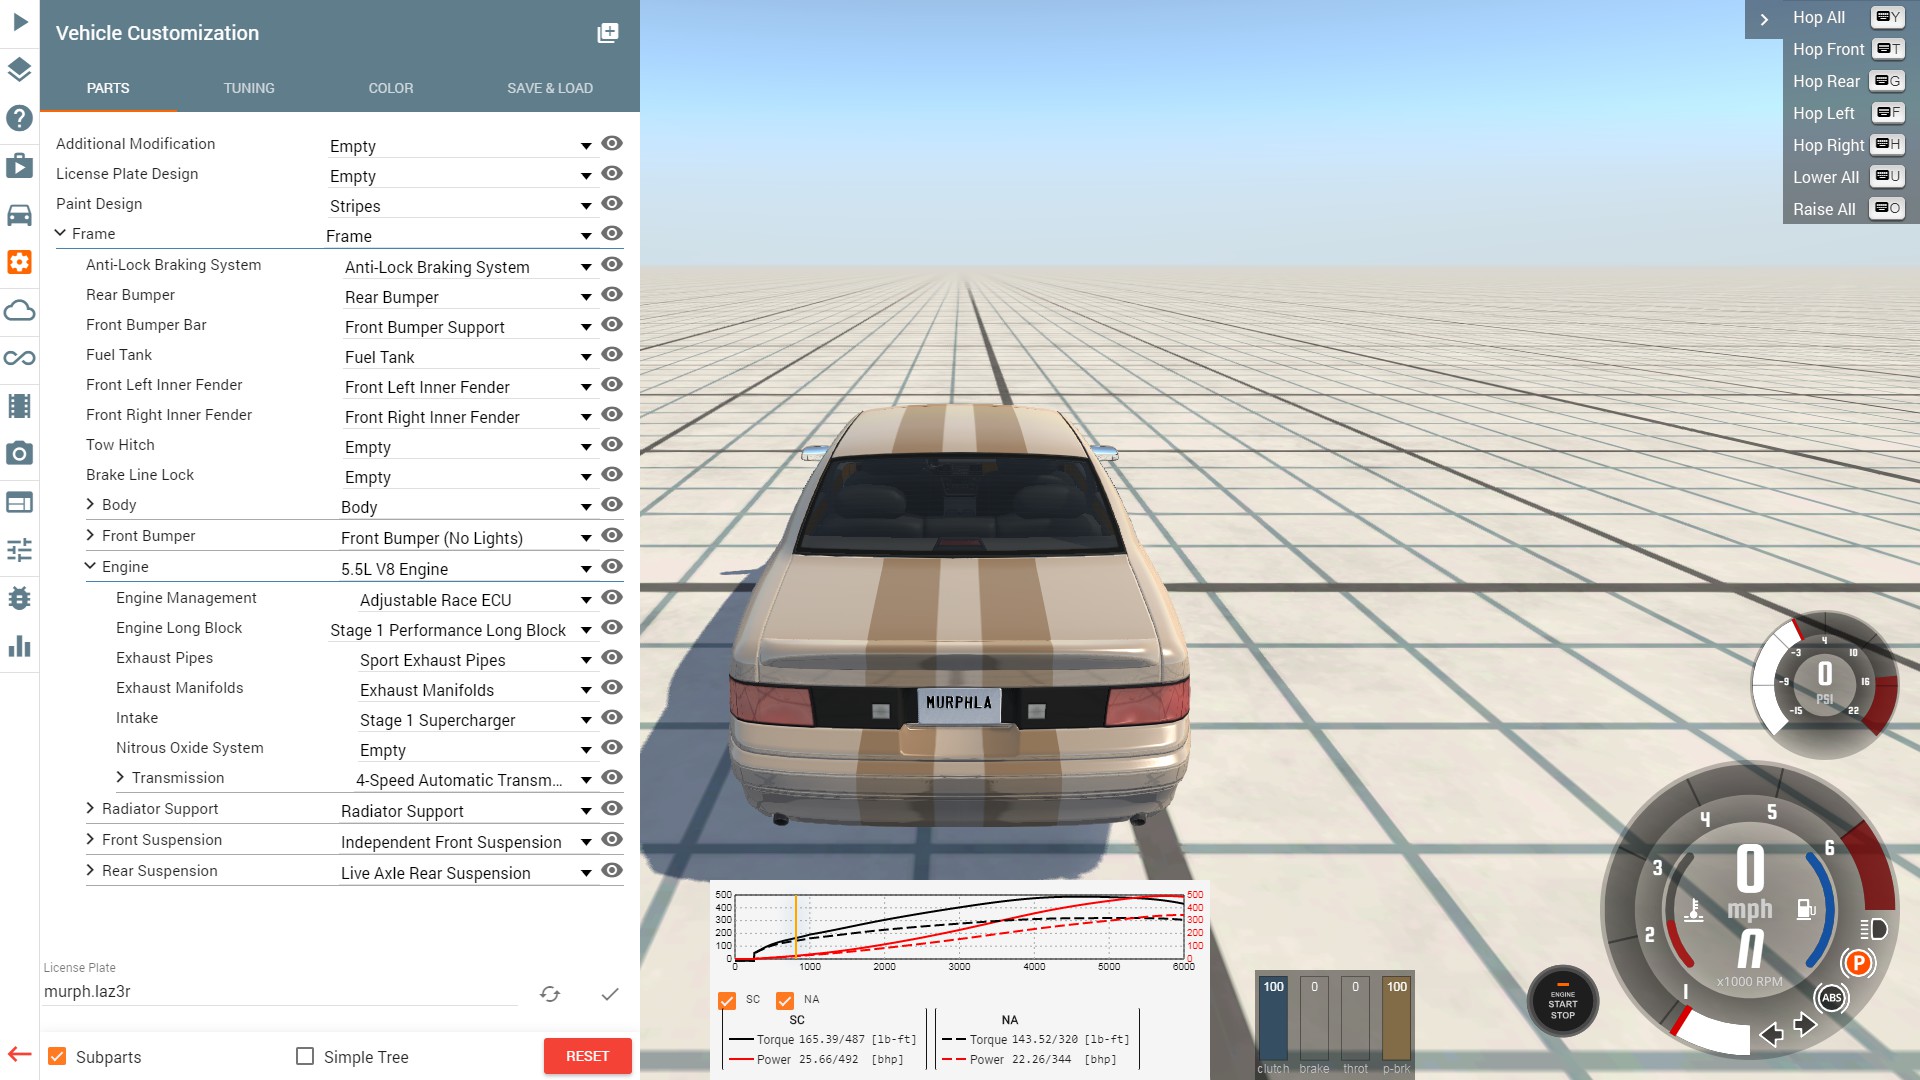The width and height of the screenshot is (1920, 1080).
Task: Enable the Simple Tree checkbox
Action: [x=305, y=1056]
